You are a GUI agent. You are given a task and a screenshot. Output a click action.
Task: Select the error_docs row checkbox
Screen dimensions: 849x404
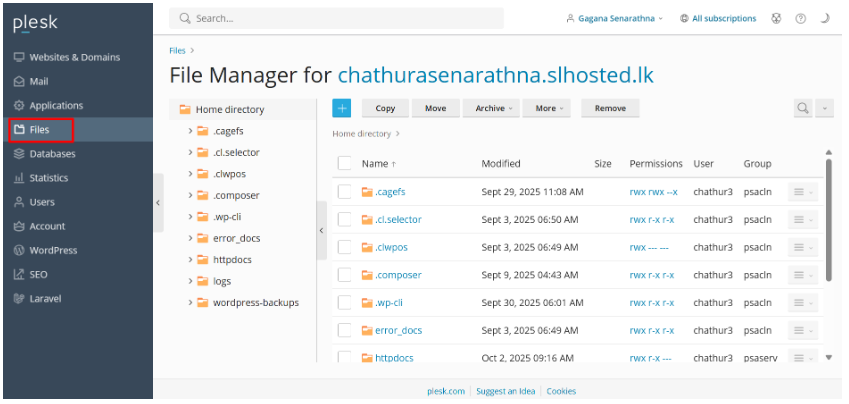[345, 330]
